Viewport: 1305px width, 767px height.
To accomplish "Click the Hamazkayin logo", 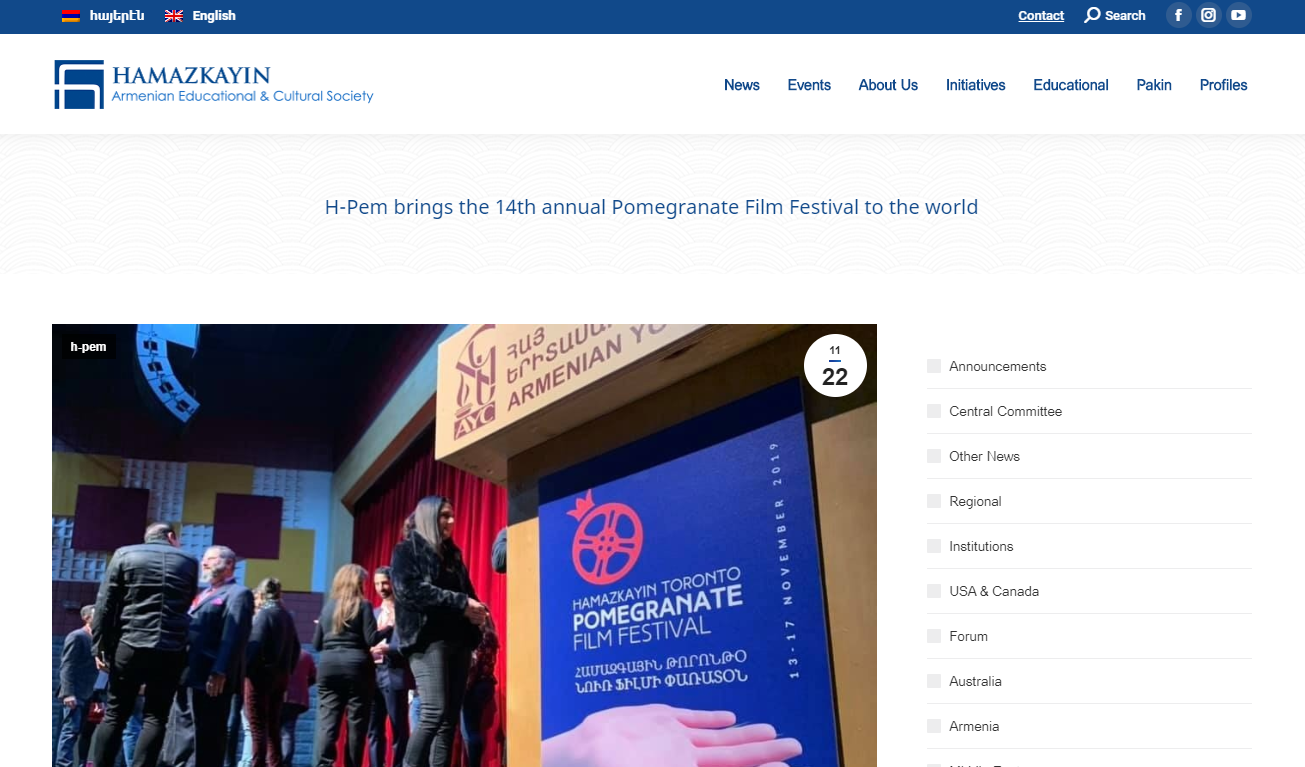I will click(214, 85).
